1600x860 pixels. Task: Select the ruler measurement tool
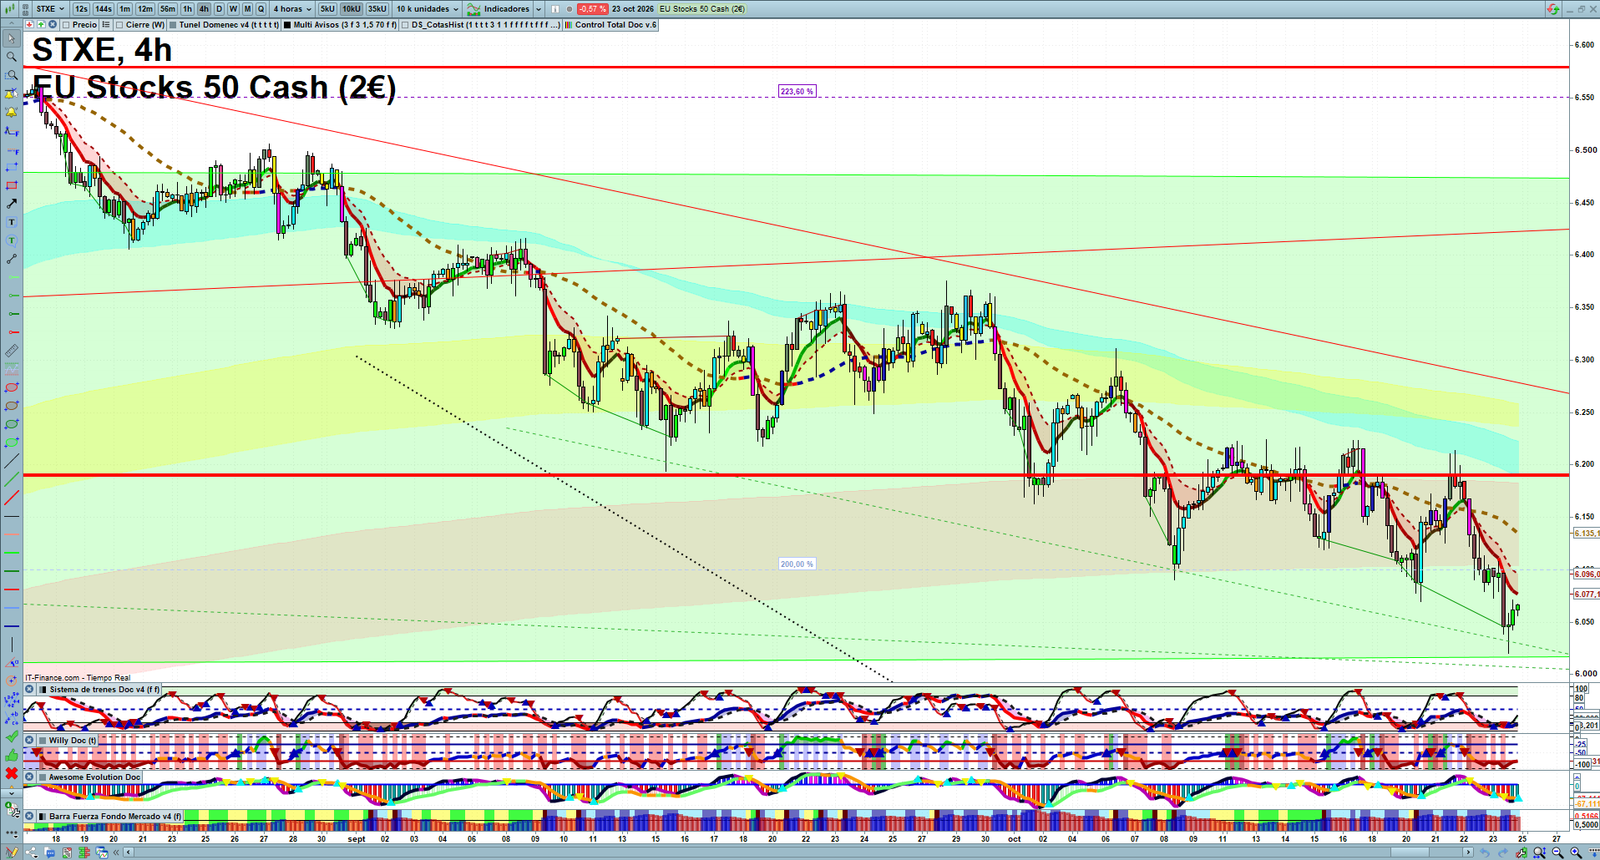(x=11, y=353)
